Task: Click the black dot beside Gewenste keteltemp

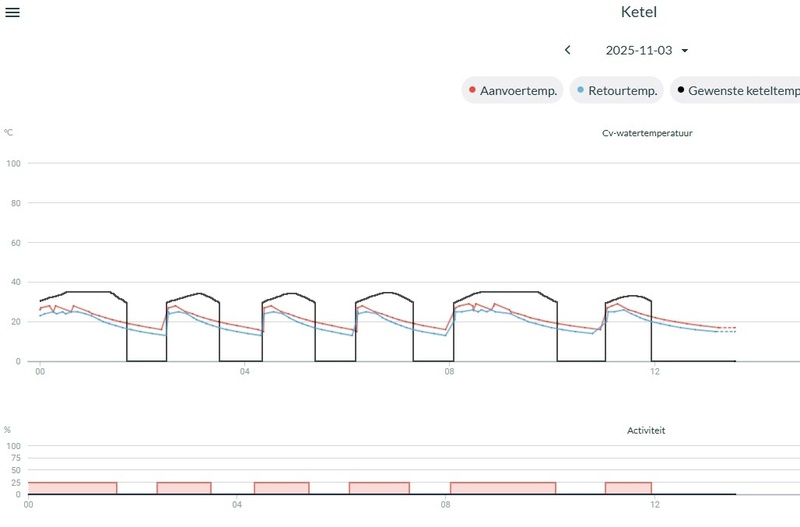Action: click(681, 91)
